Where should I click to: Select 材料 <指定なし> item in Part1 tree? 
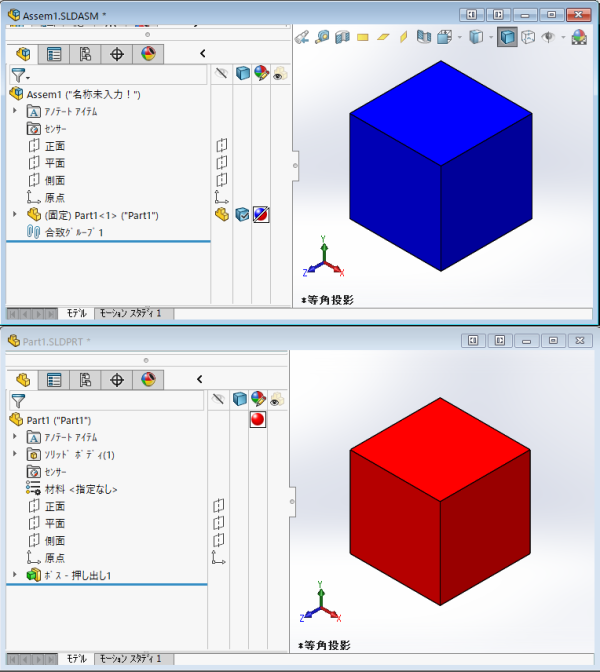coord(80,489)
